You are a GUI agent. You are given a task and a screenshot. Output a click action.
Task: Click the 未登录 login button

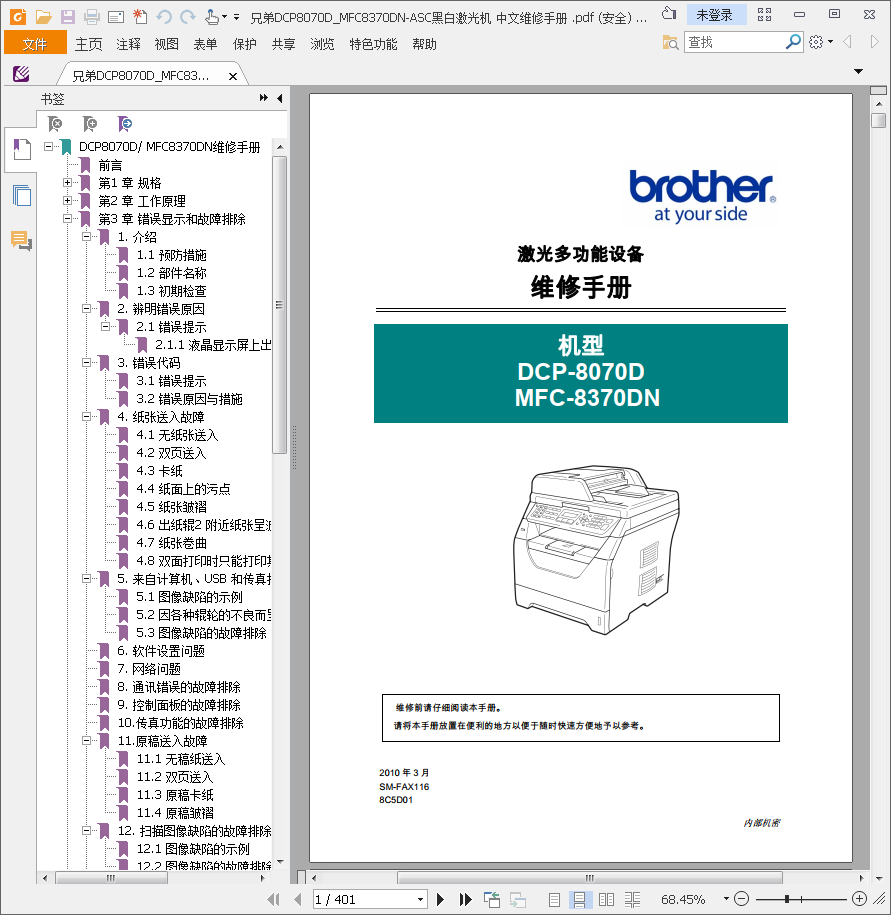[717, 15]
